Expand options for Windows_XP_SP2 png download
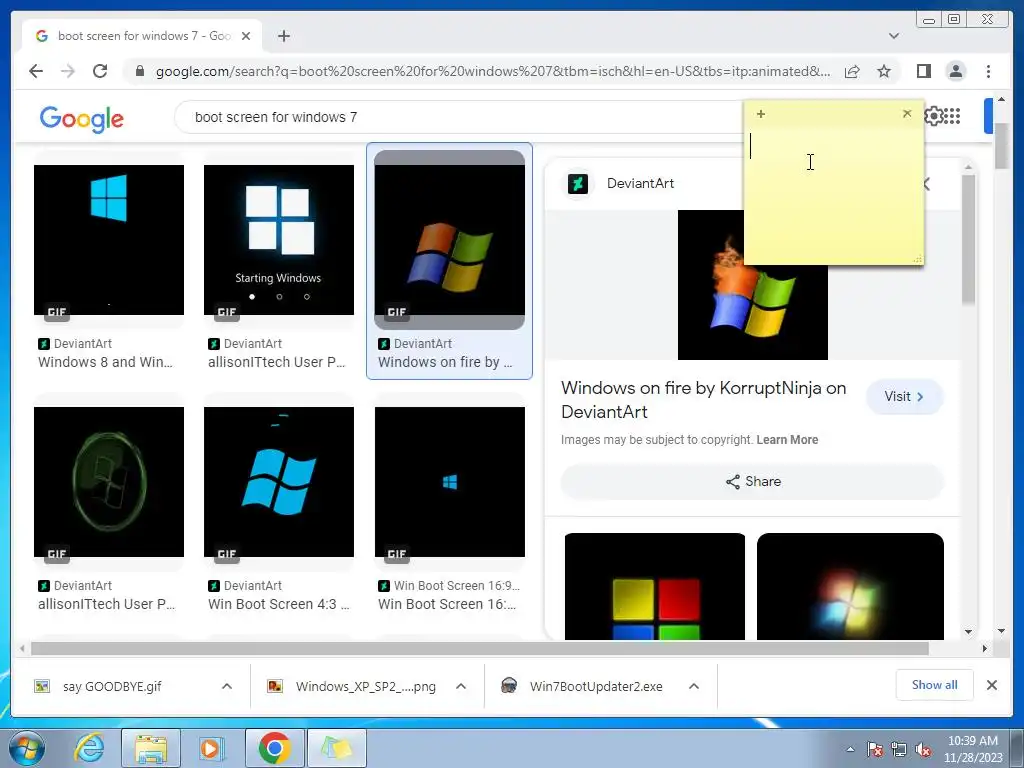 point(460,686)
